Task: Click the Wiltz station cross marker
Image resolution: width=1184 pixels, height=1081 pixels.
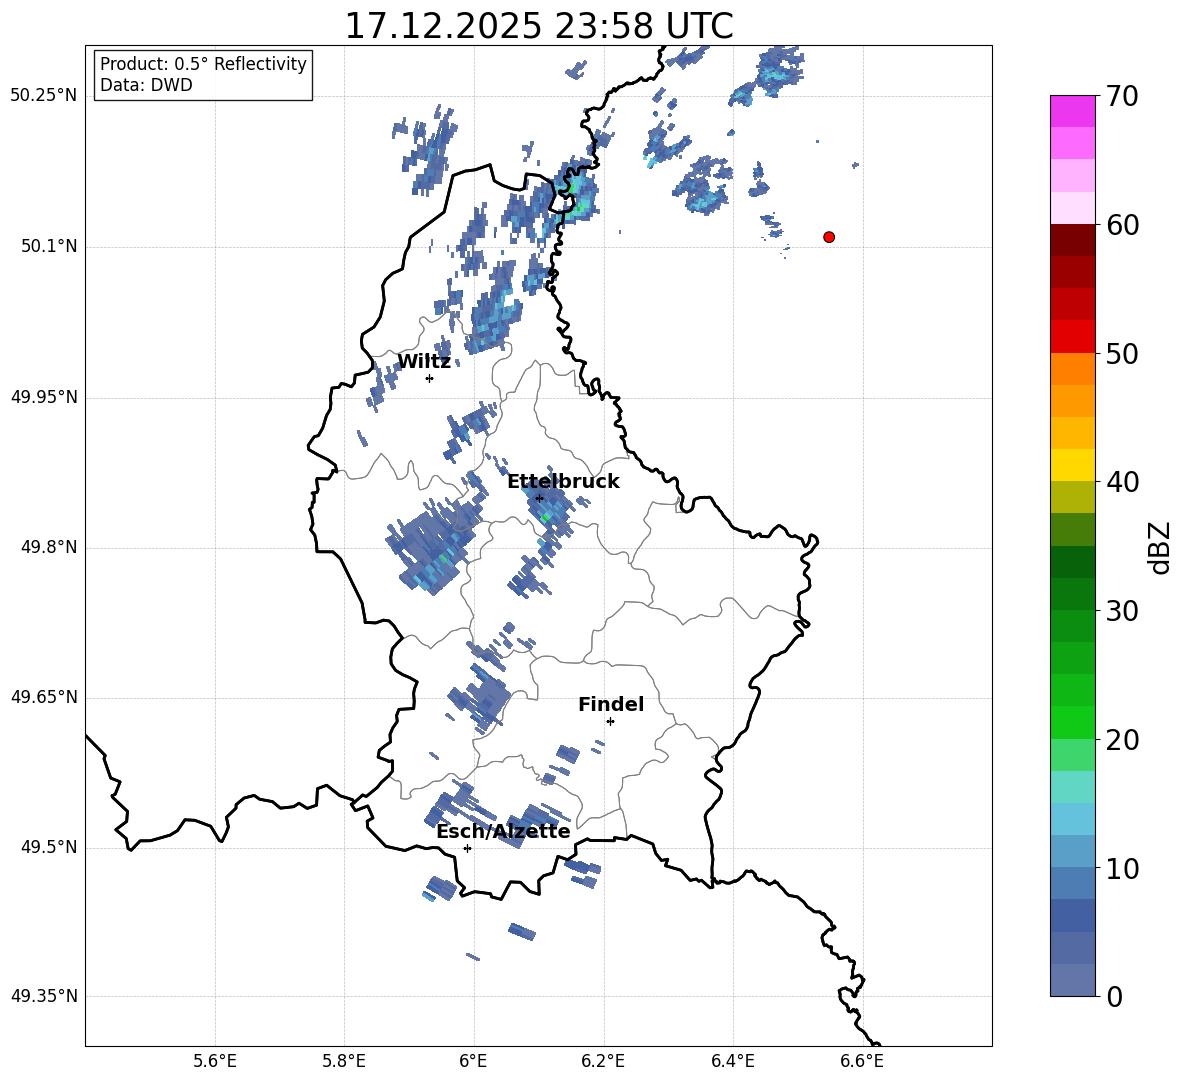Action: coord(429,378)
